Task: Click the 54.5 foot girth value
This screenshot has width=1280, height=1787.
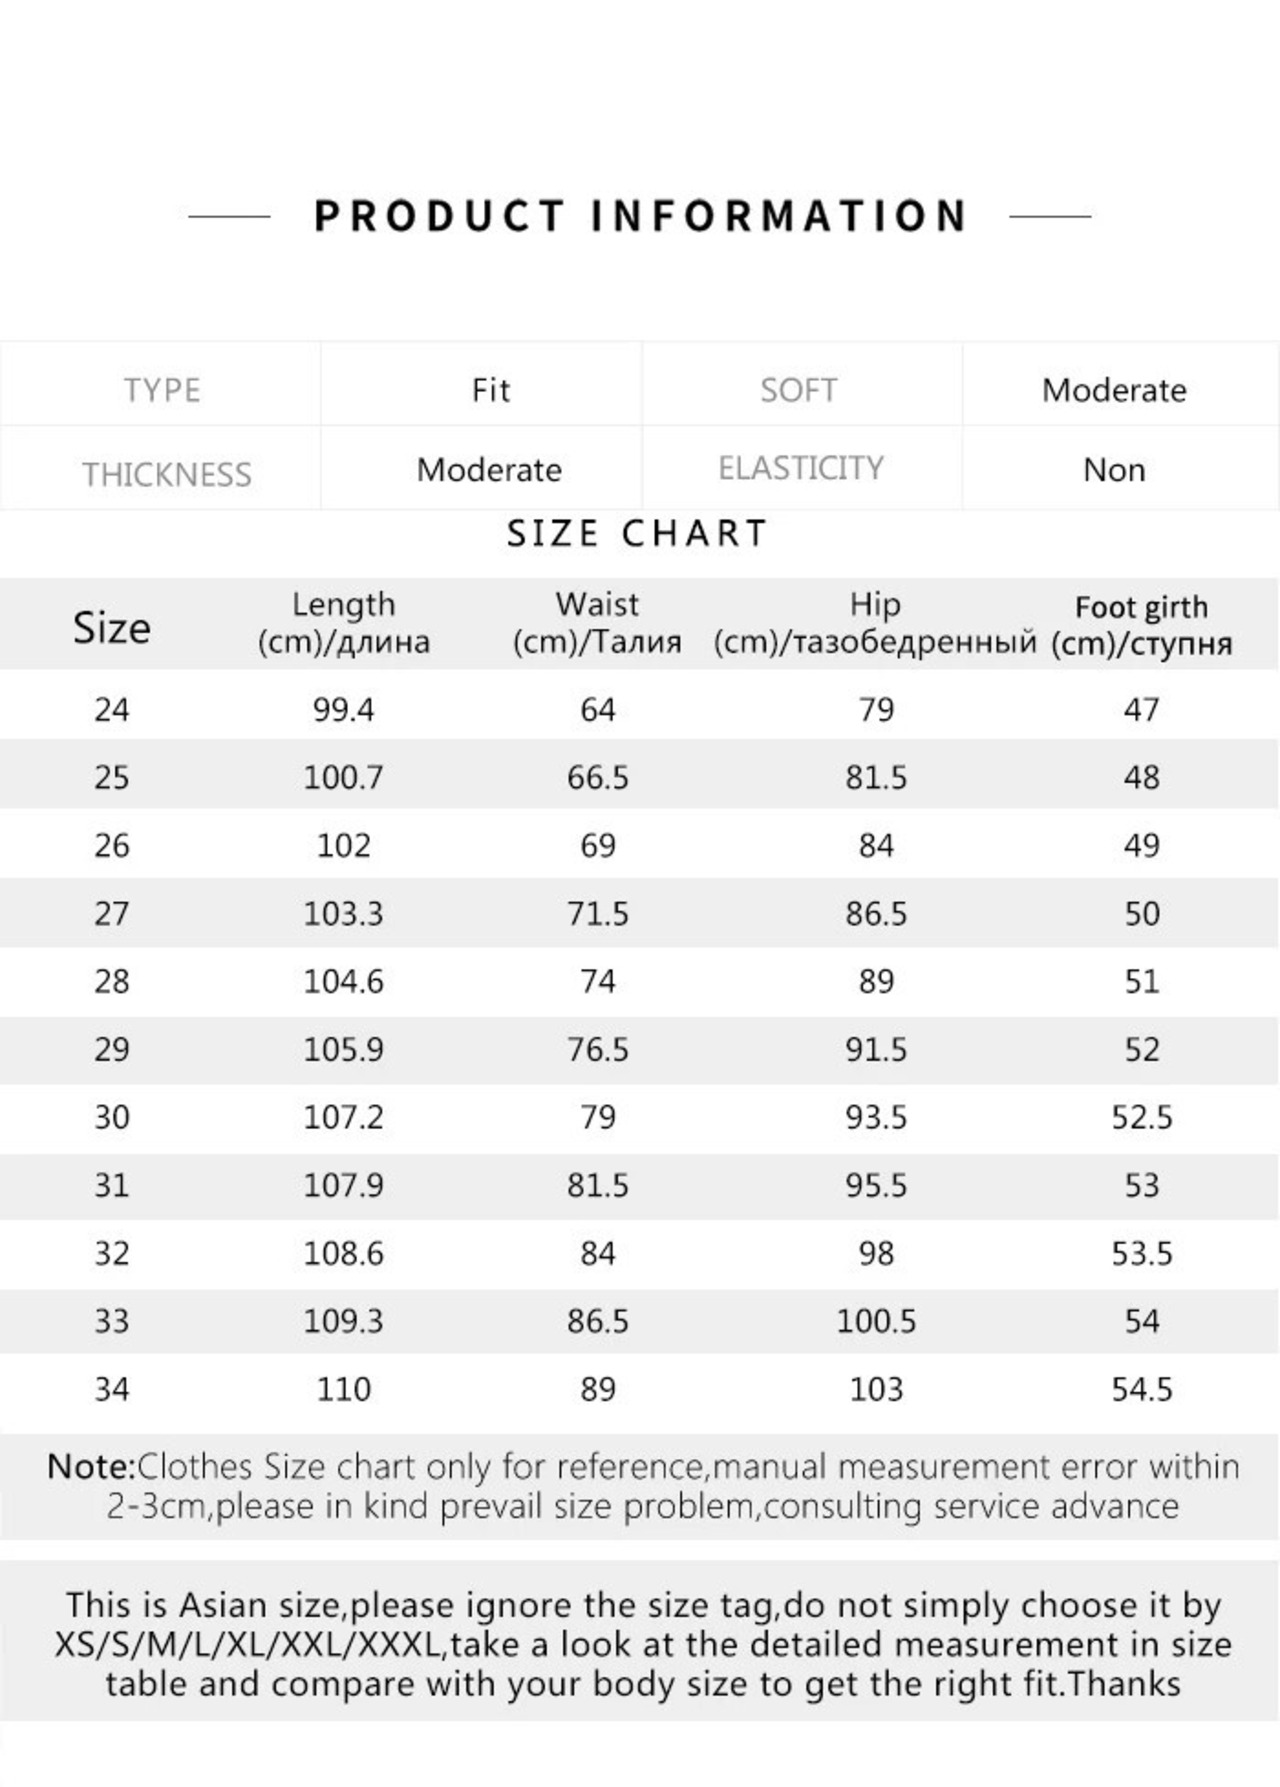Action: [1141, 1390]
